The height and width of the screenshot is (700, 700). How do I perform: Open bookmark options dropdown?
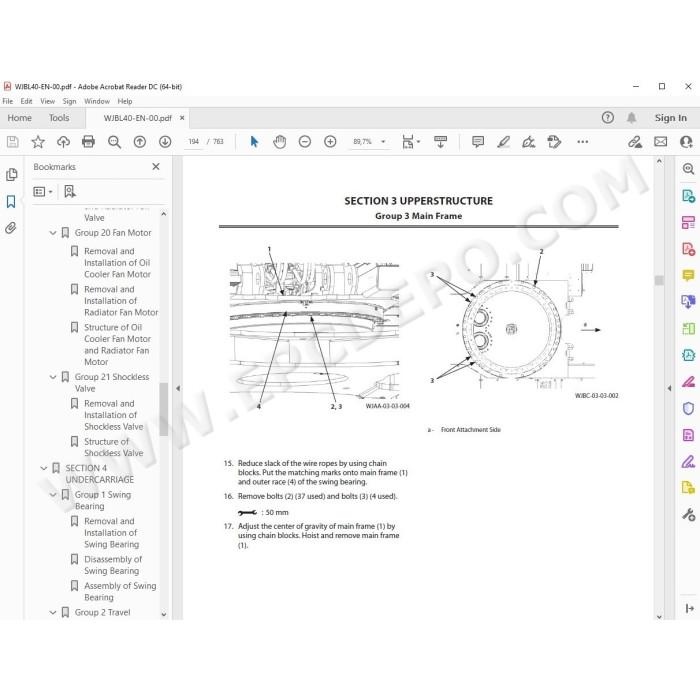coord(43,192)
